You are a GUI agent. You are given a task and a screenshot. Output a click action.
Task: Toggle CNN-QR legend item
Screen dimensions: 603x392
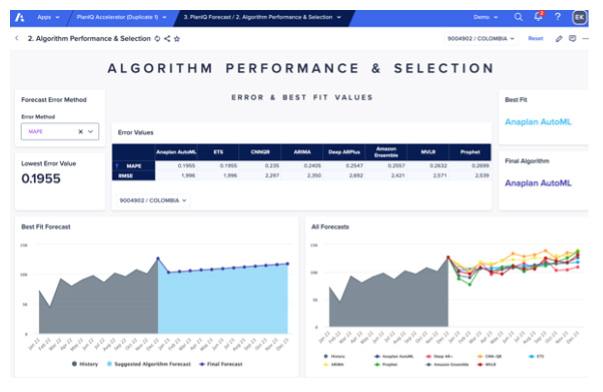(x=489, y=357)
